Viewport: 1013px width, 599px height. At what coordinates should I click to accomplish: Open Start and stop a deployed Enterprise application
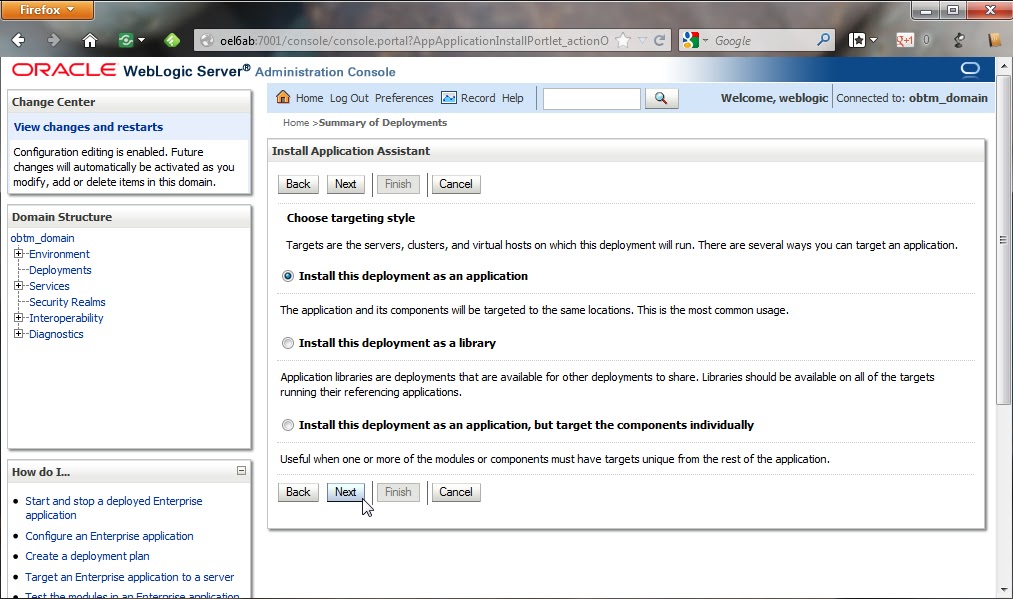(114, 508)
